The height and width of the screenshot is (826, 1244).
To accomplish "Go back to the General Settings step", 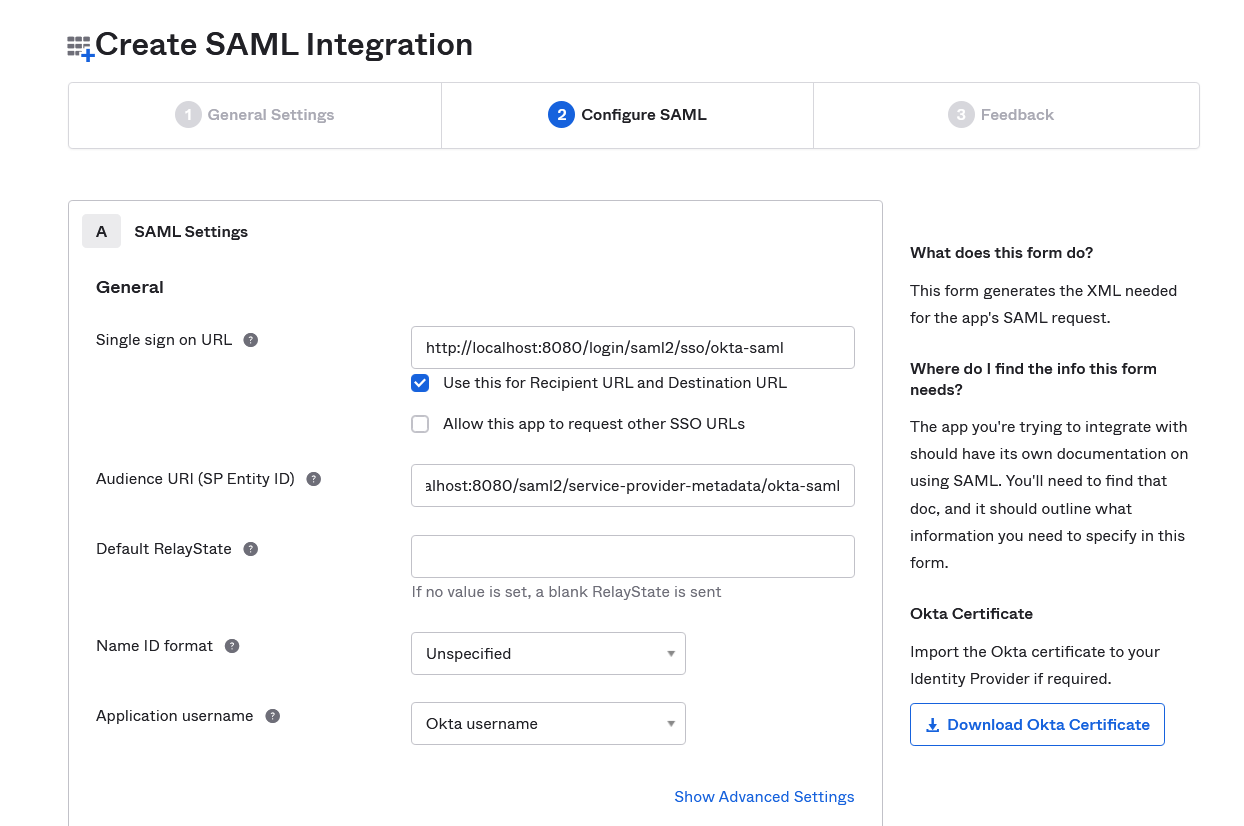I will tap(254, 114).
